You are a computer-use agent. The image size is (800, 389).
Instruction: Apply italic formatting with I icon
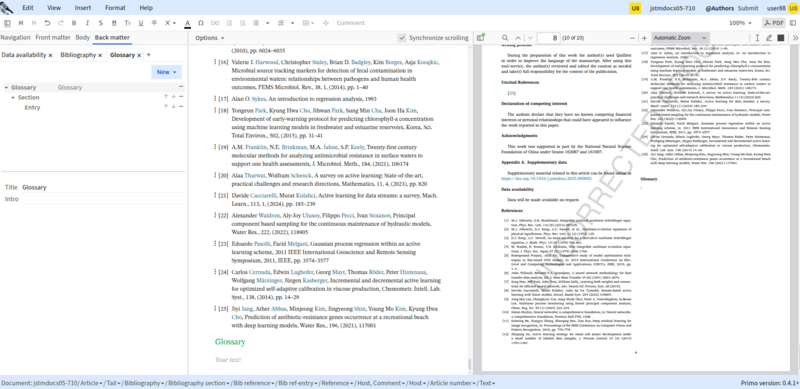click(87, 23)
